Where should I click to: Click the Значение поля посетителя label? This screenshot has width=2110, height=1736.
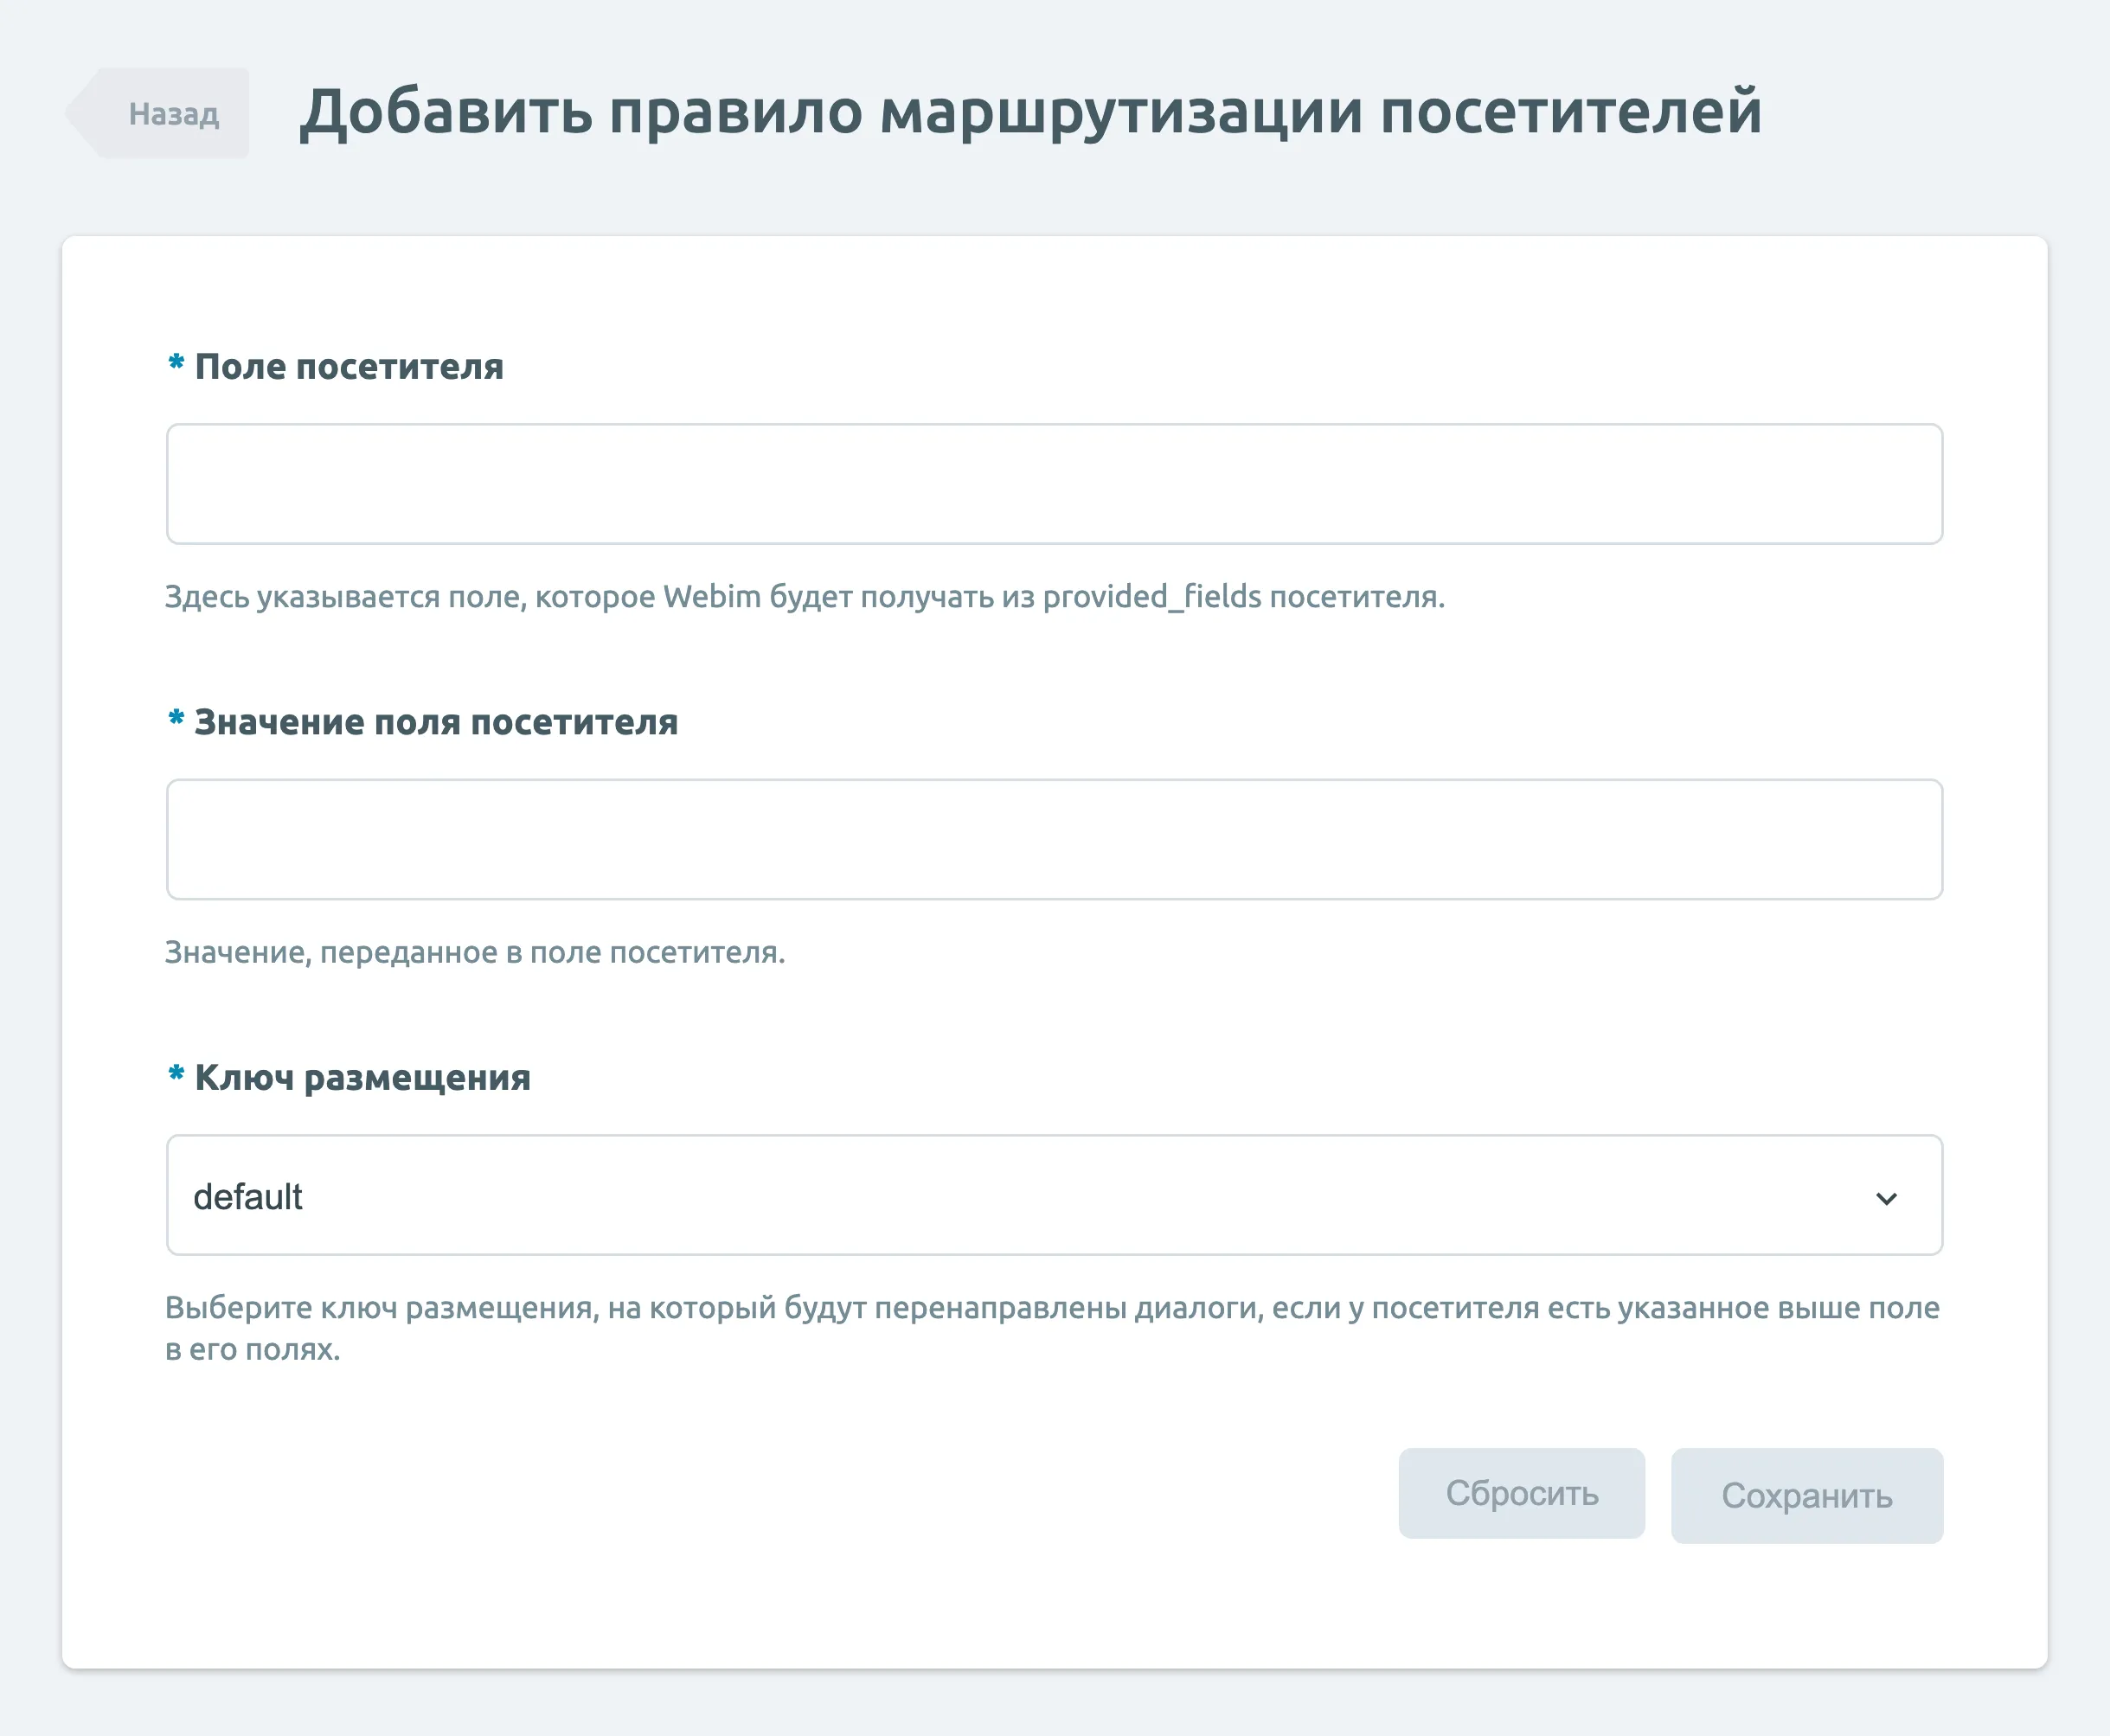point(436,722)
